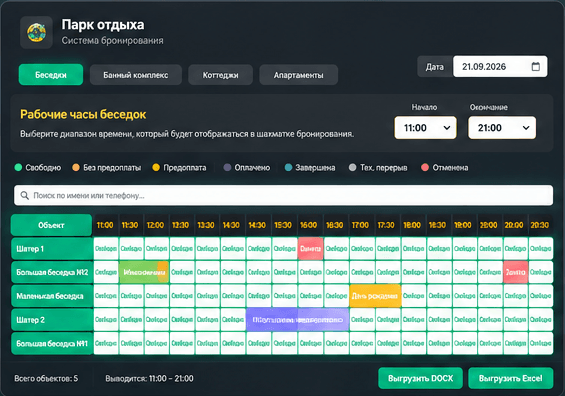Click the Завершена legend dot

coord(288,167)
